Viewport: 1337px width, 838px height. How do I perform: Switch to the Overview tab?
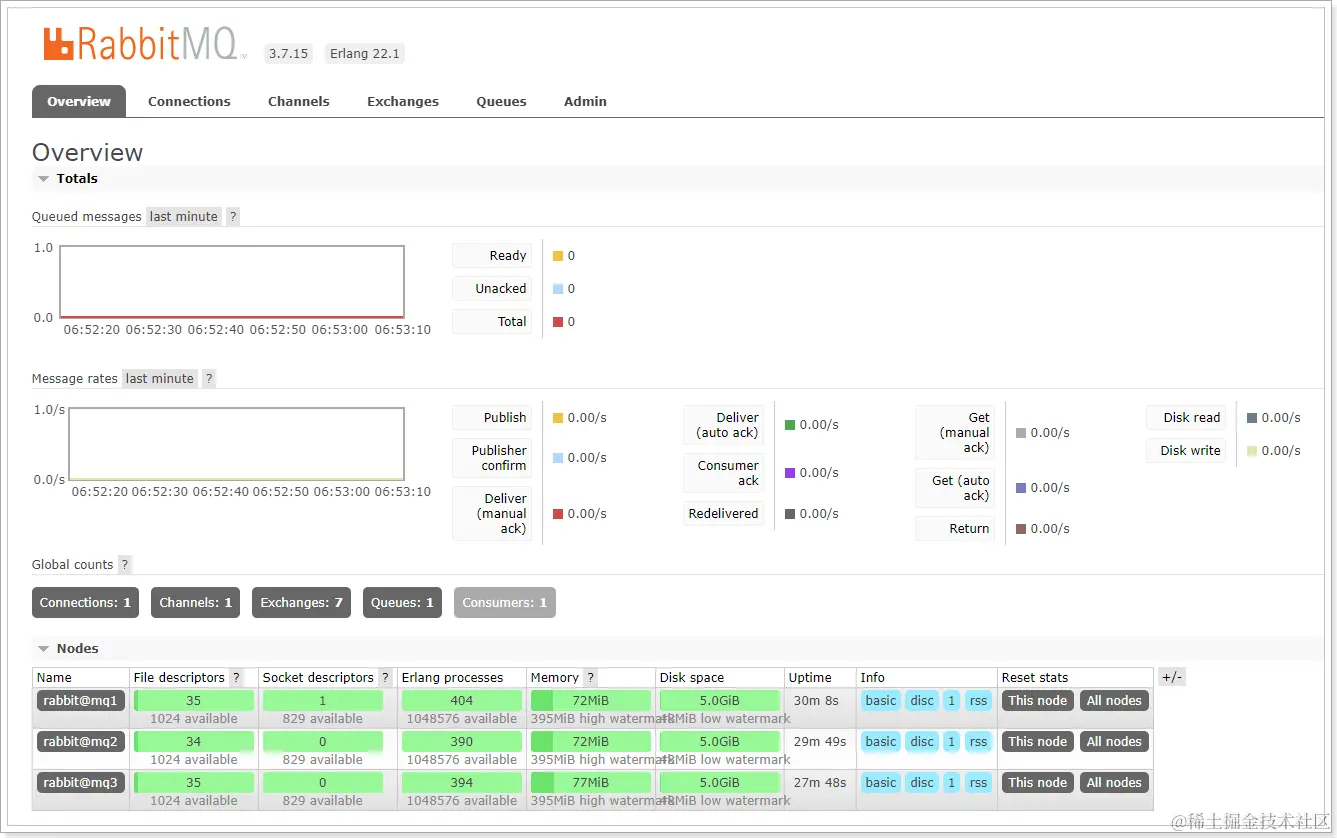79,101
